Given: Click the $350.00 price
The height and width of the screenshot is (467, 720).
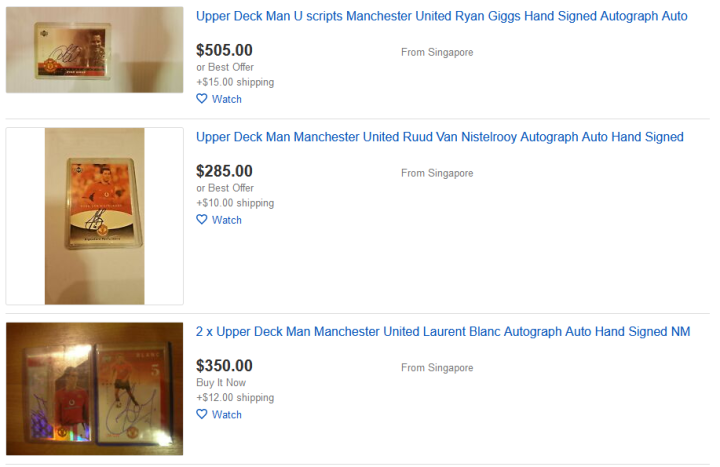Looking at the screenshot, I should pyautogui.click(x=224, y=366).
